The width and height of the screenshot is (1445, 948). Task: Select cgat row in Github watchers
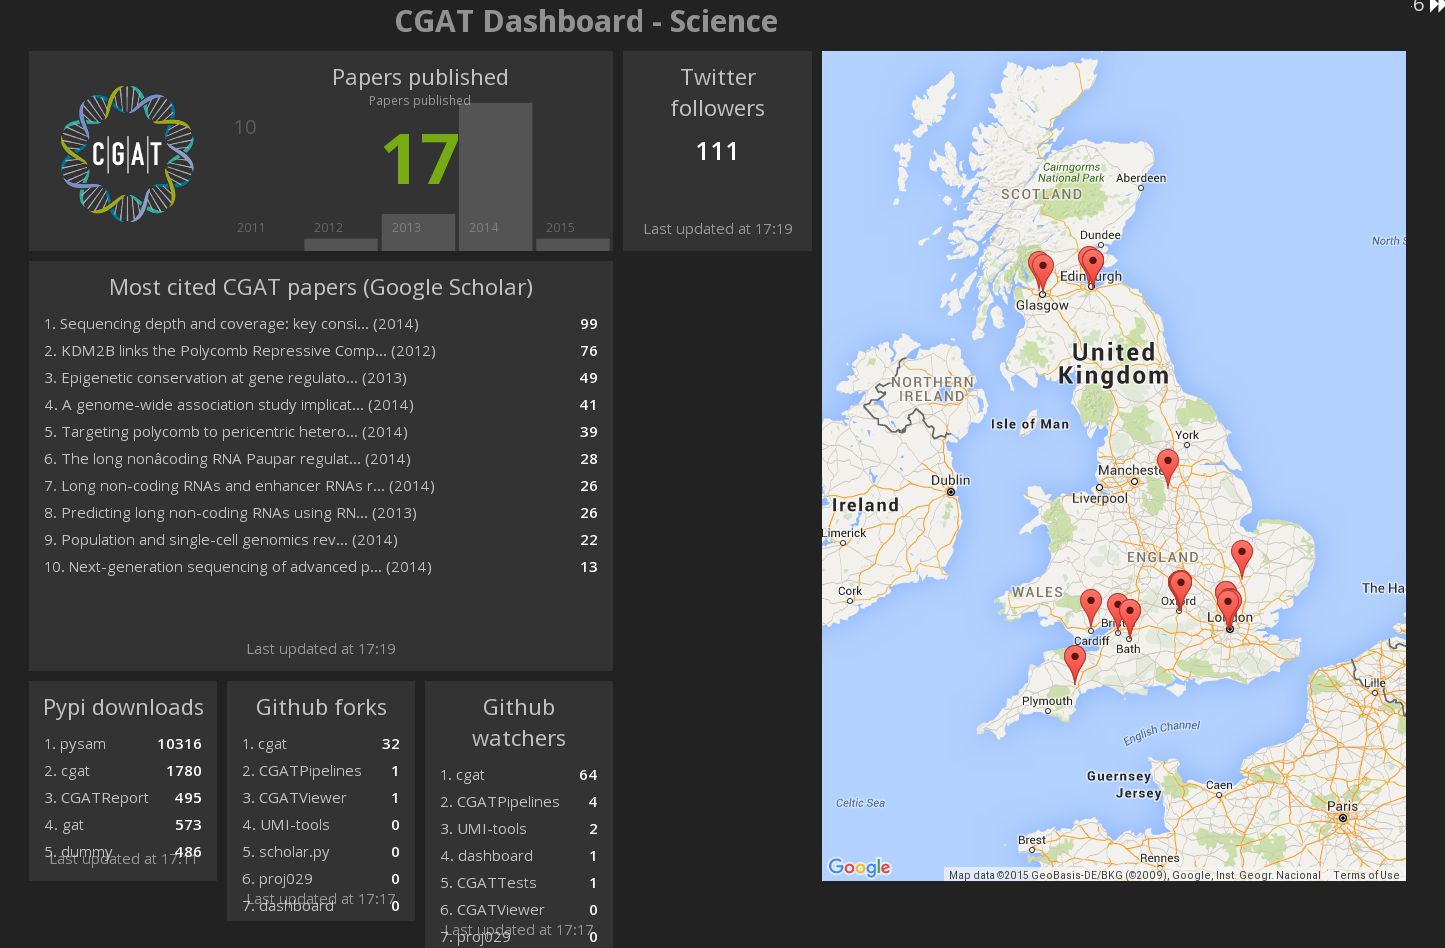[x=519, y=775]
